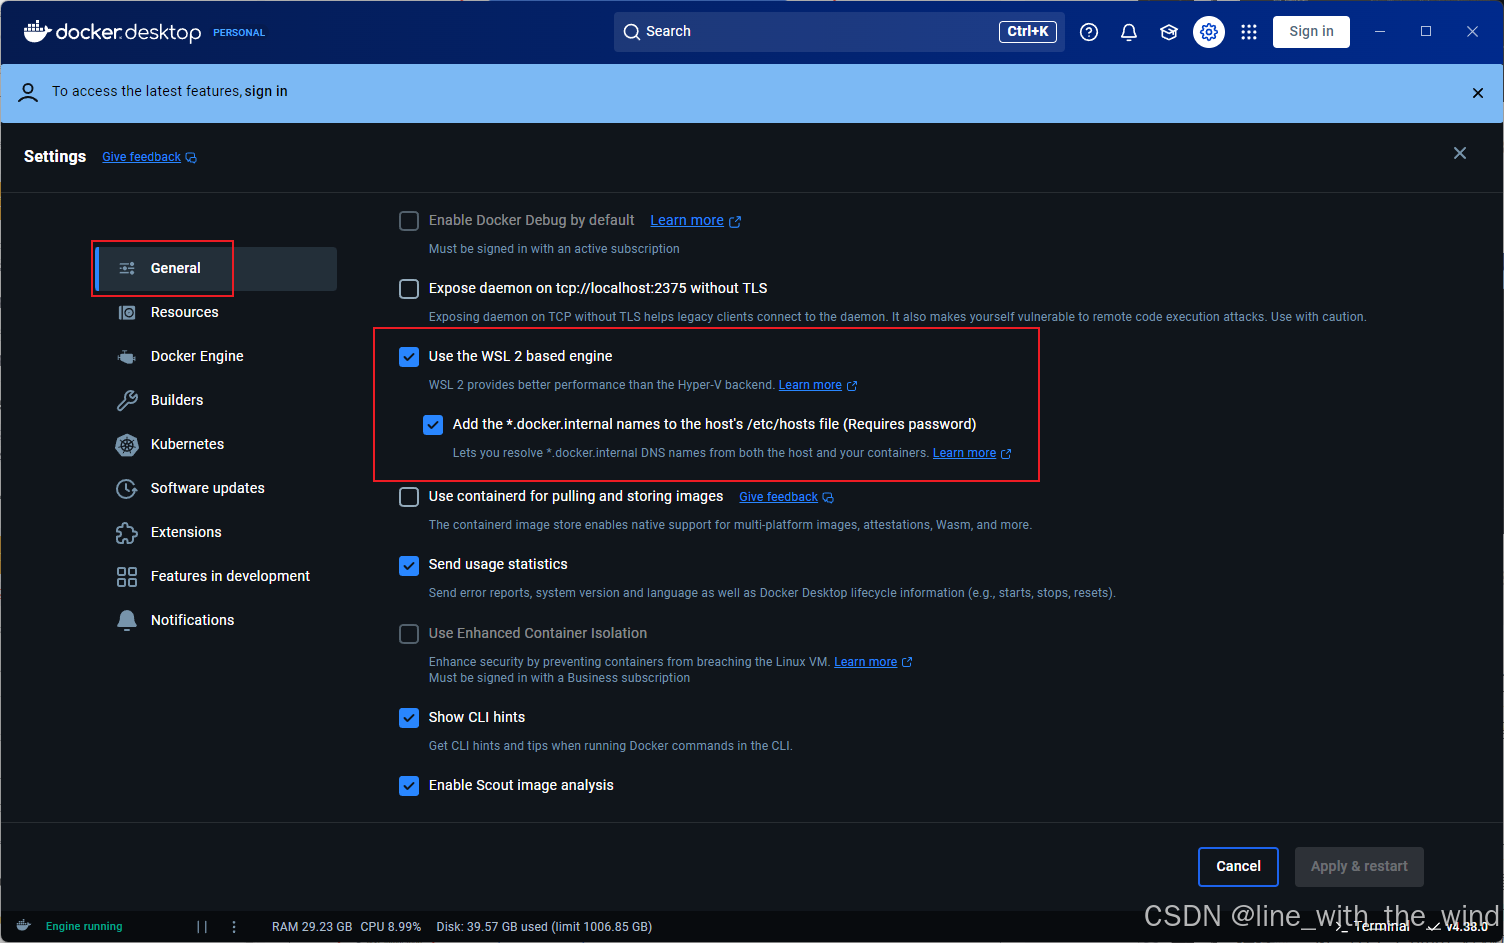Click the General sliders icon
1504x943 pixels.
[127, 268]
